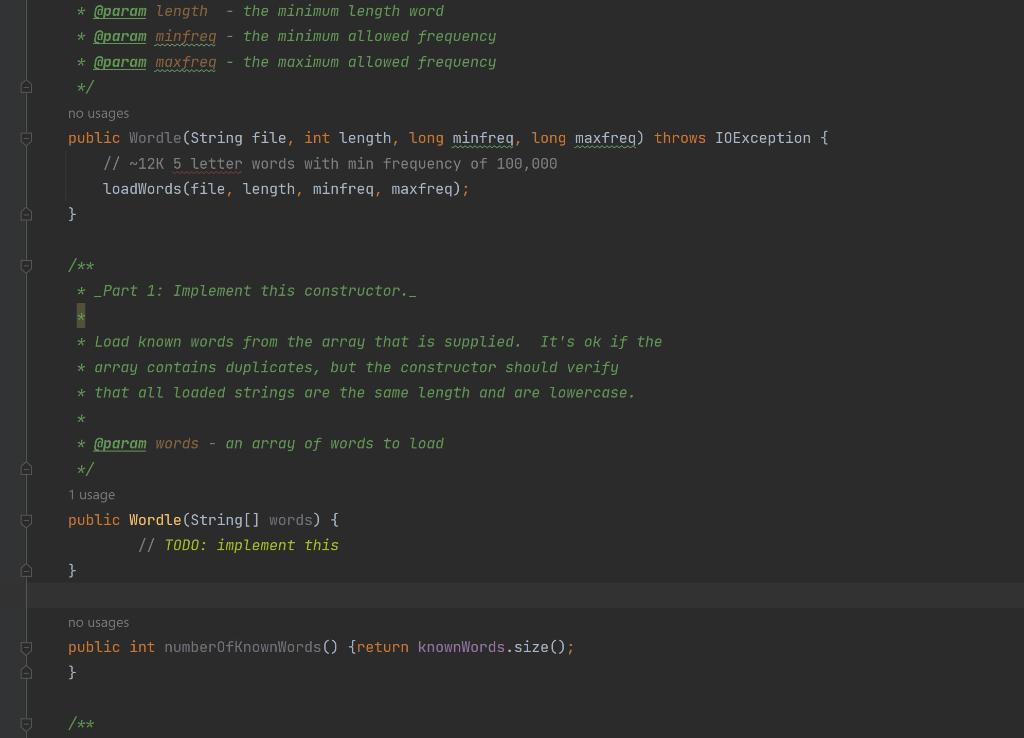Image resolution: width=1024 pixels, height=738 pixels.
Task: Click the 'knownWords' field reference
Action: [461, 647]
